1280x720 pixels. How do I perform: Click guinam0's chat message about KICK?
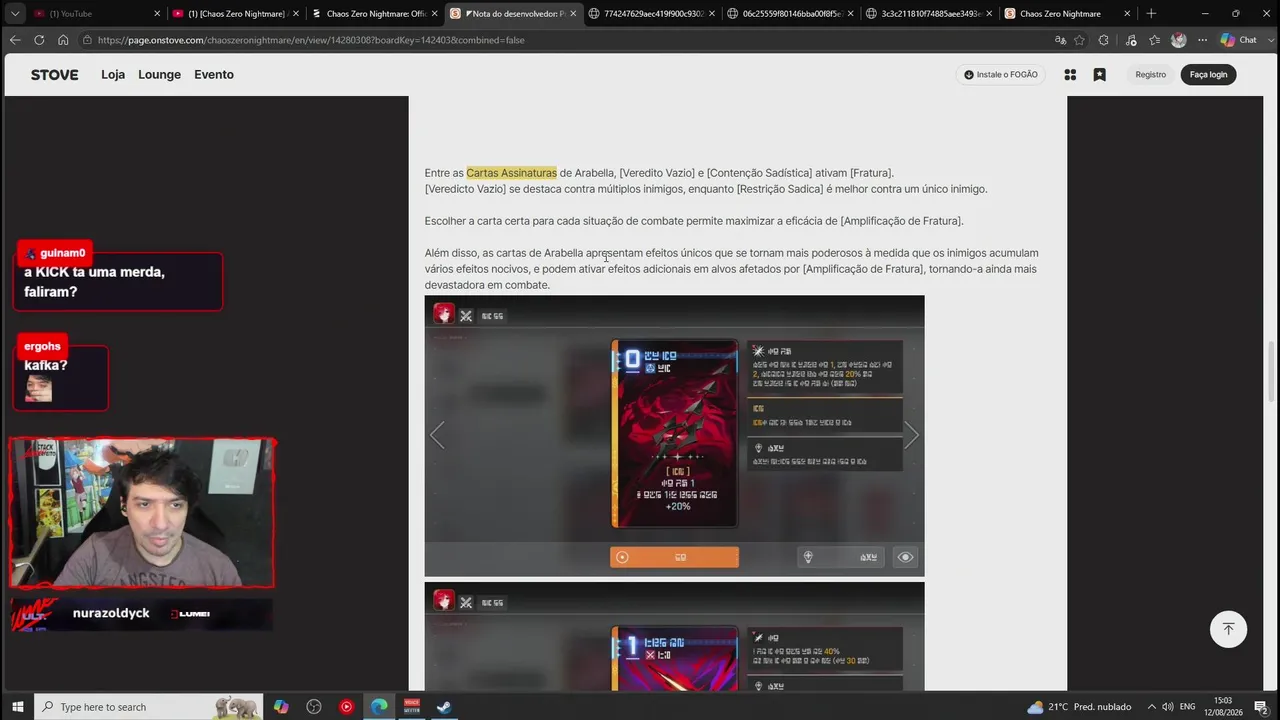tap(118, 281)
